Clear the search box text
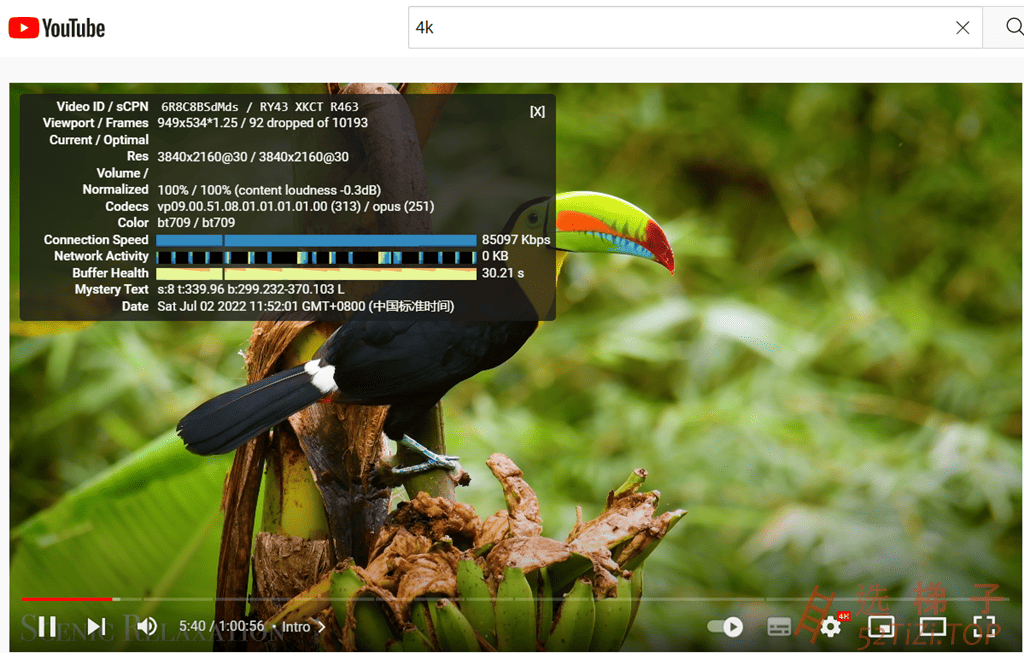The image size is (1024, 653). coord(962,28)
